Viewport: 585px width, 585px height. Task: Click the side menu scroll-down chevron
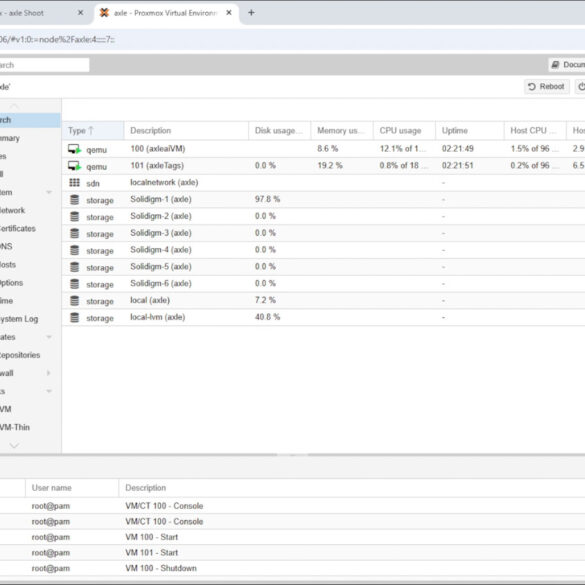tap(14, 445)
